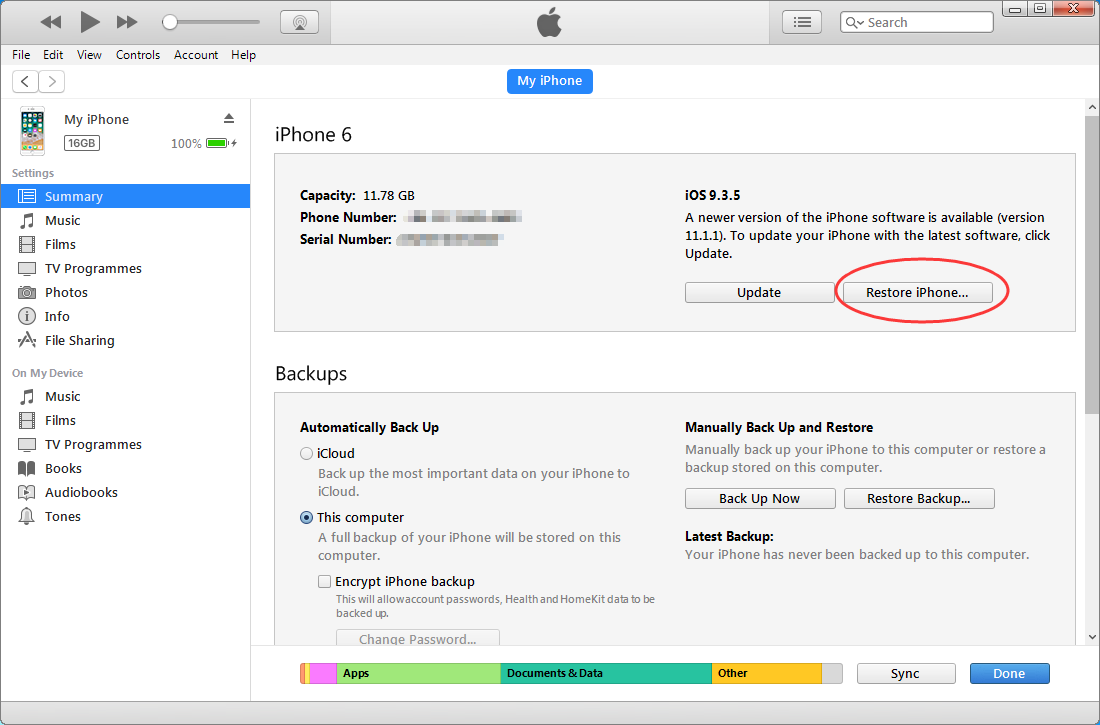Screen dimensions: 1100x725
Task: Click the 16GB capacity badge
Action: pos(82,143)
